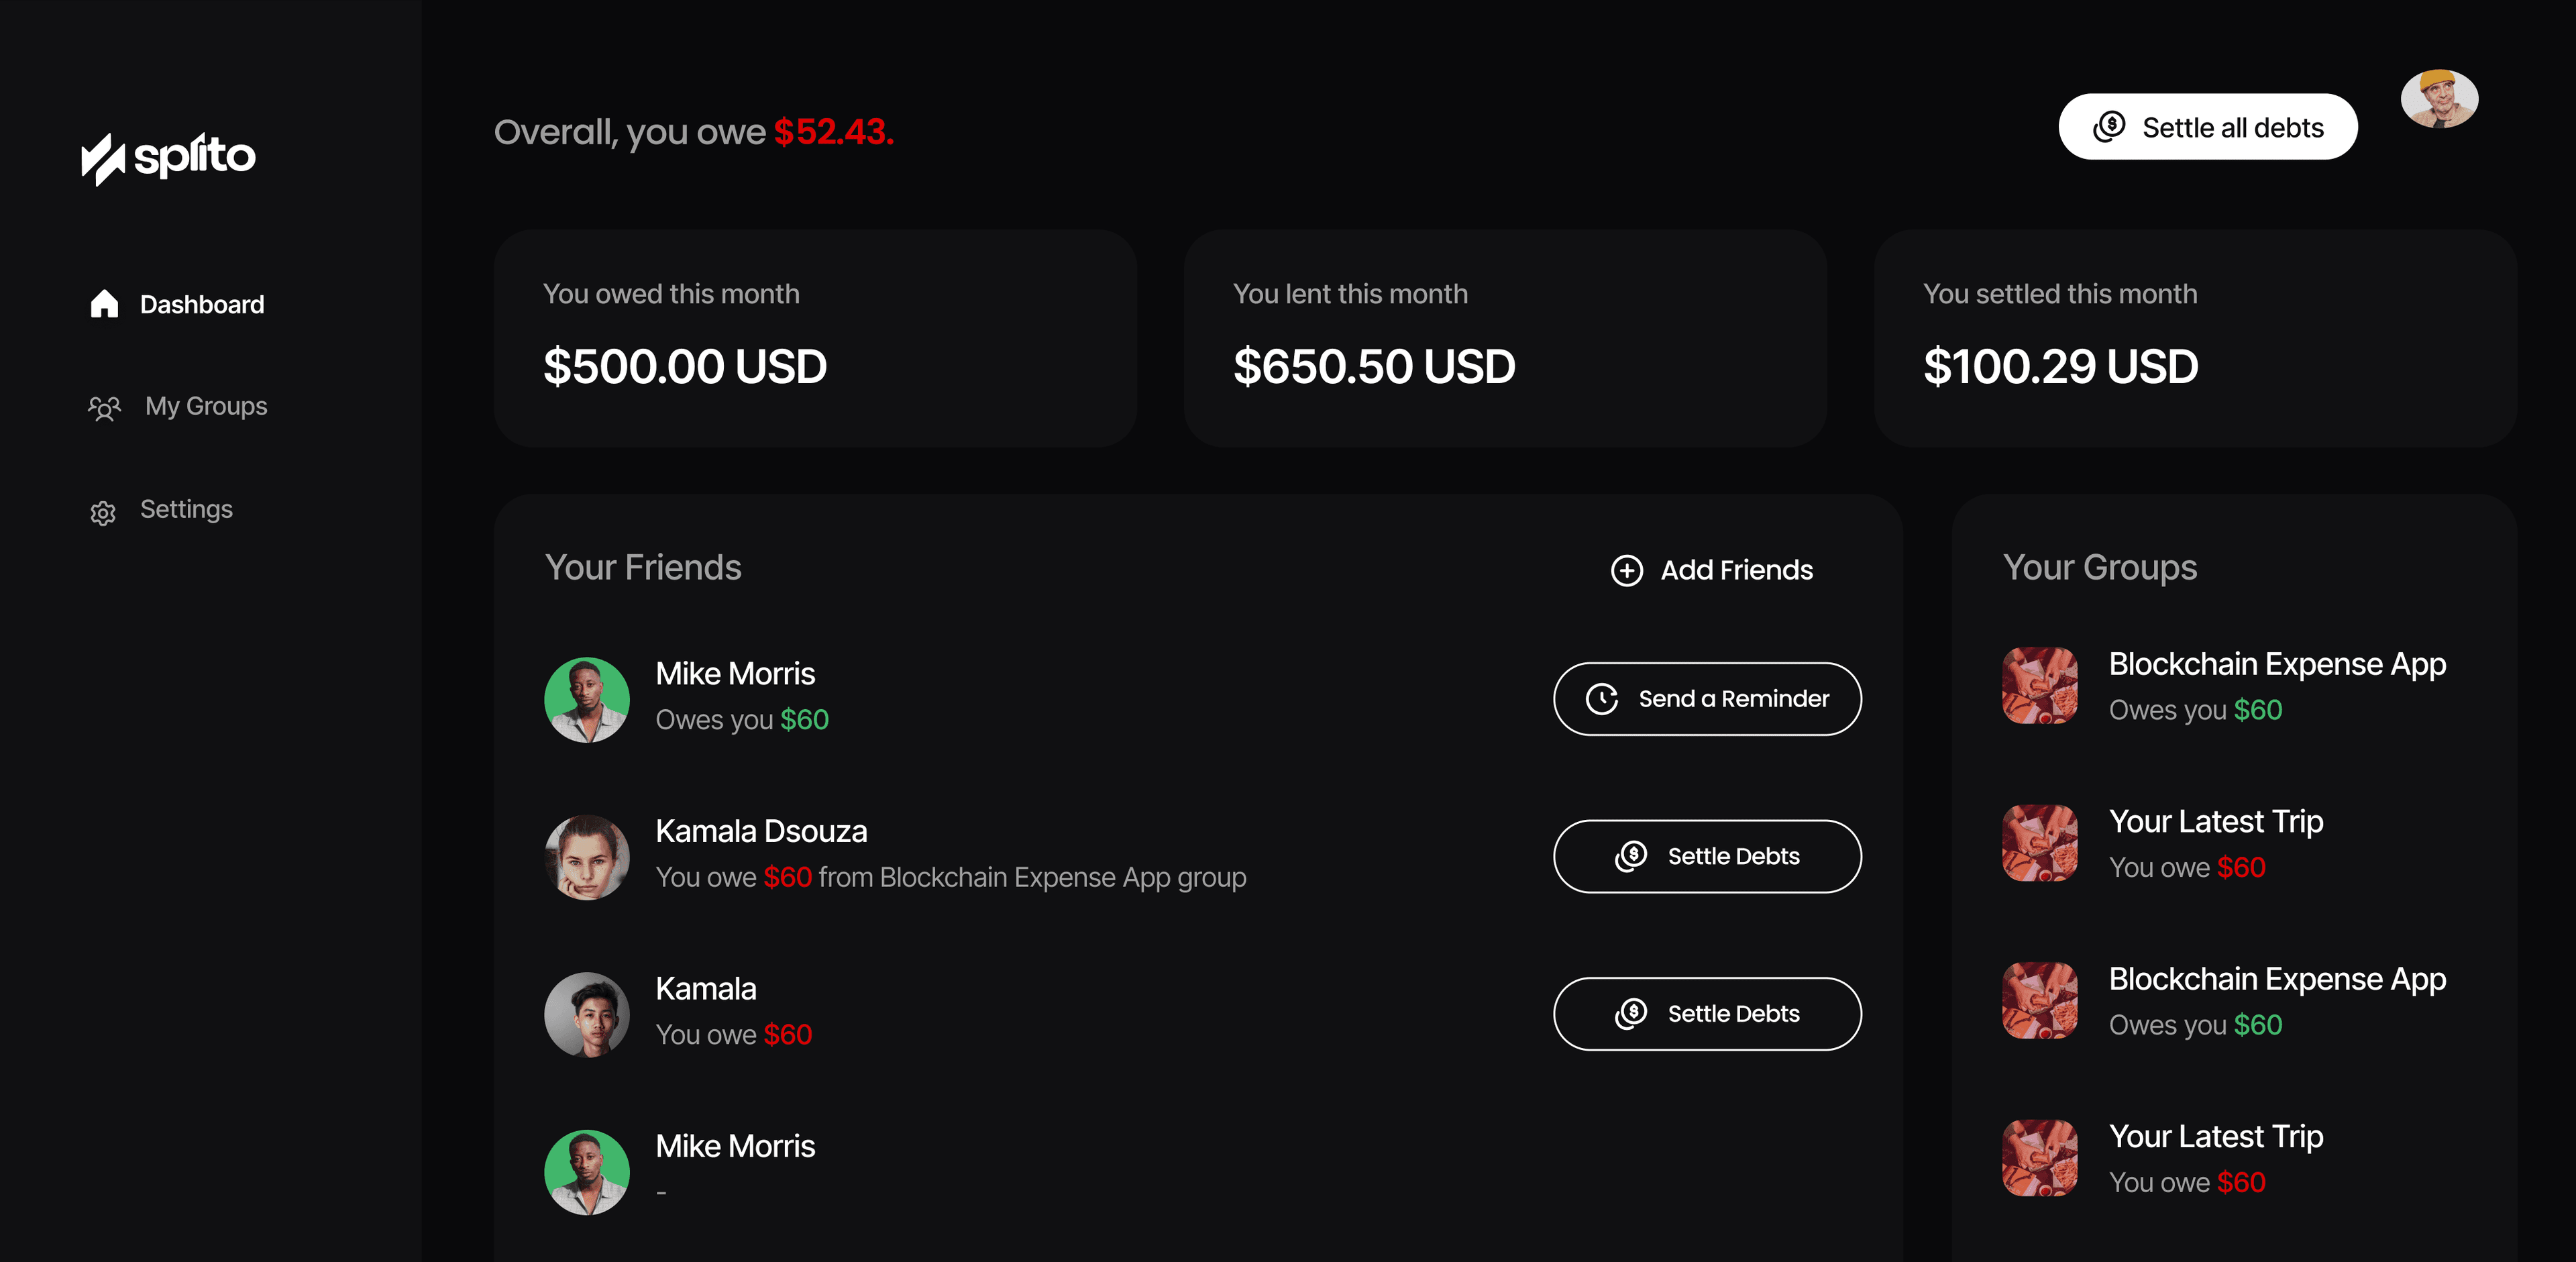The image size is (2576, 1262).
Task: Select Your Latest Trip group
Action: (x=2217, y=821)
